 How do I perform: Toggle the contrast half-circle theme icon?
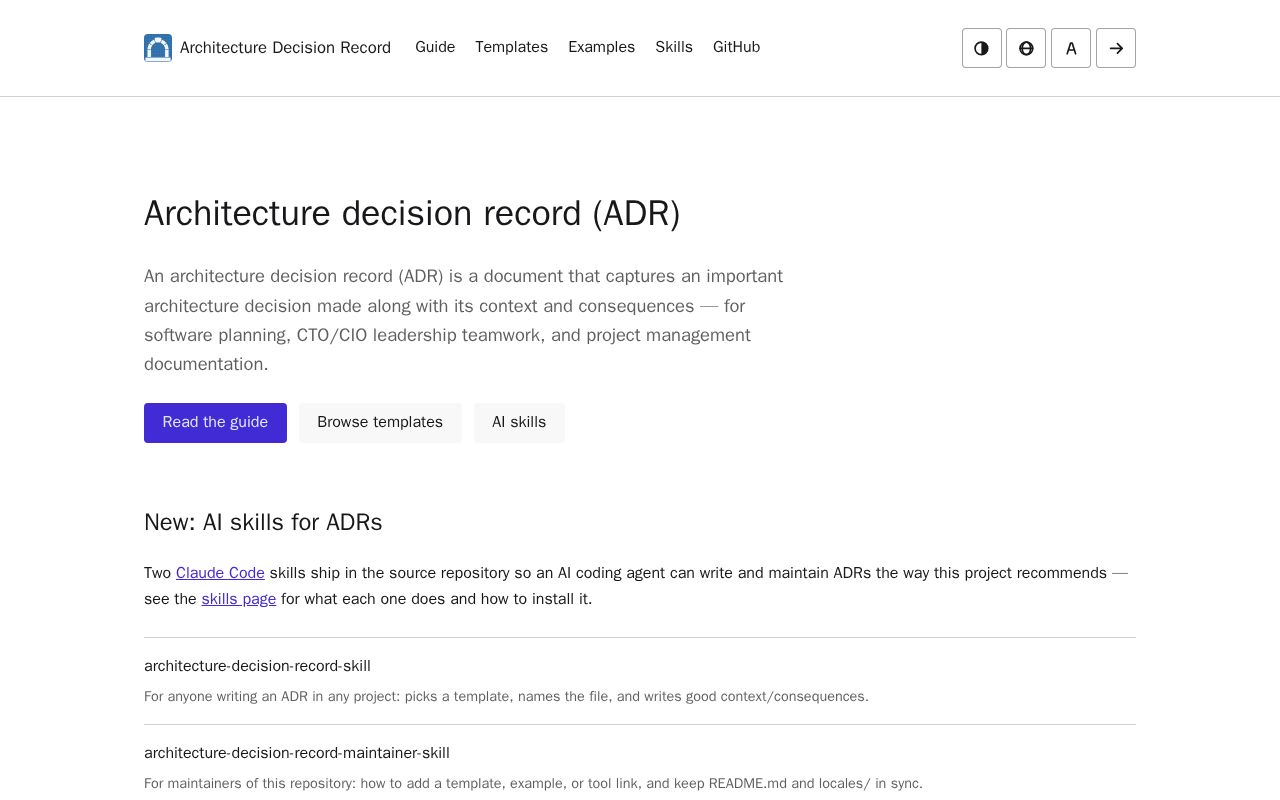point(982,48)
